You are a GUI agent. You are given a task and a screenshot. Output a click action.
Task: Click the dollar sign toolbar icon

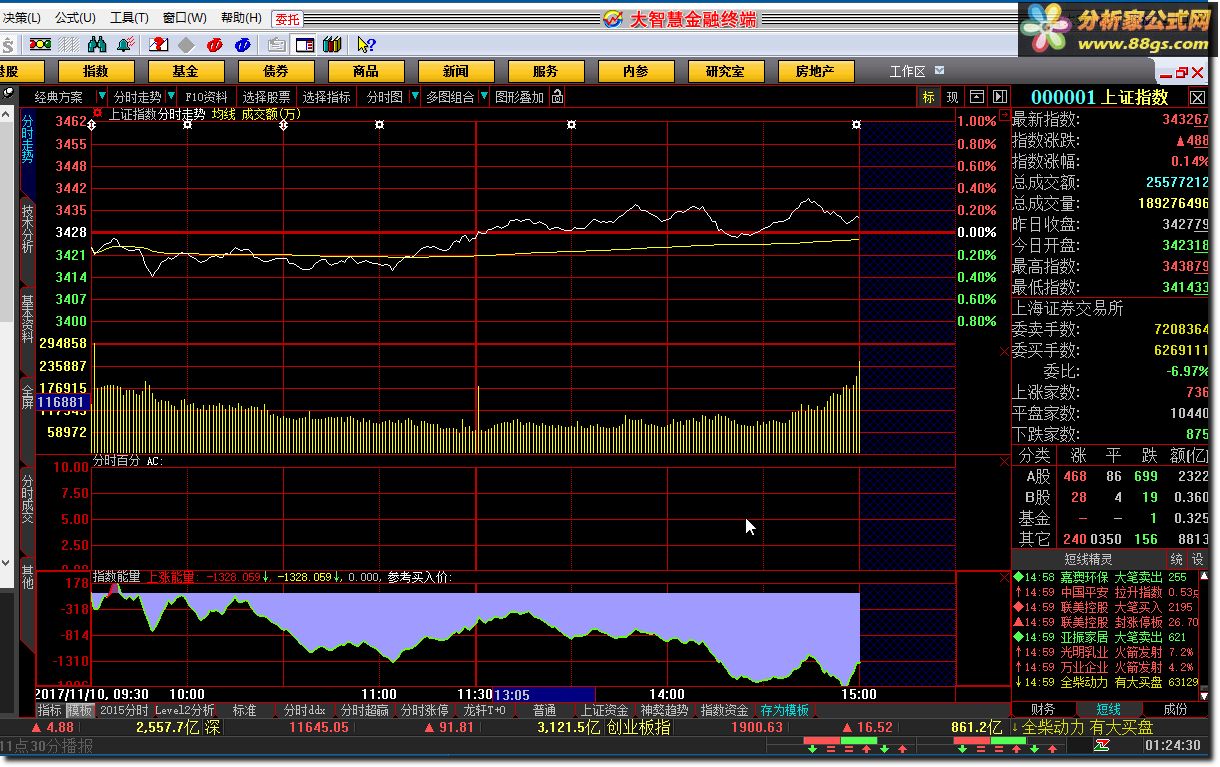[7, 44]
